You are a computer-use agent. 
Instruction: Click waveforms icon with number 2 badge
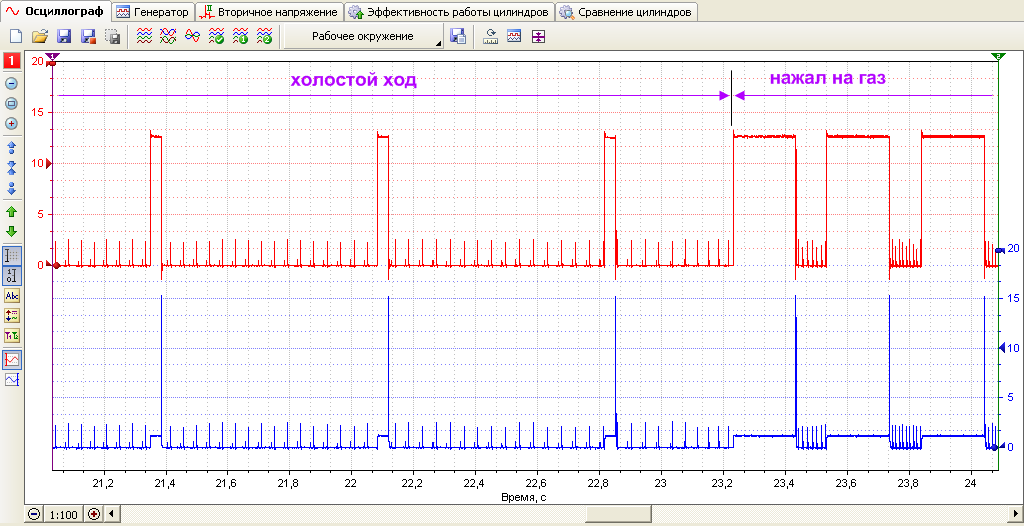[x=264, y=37]
